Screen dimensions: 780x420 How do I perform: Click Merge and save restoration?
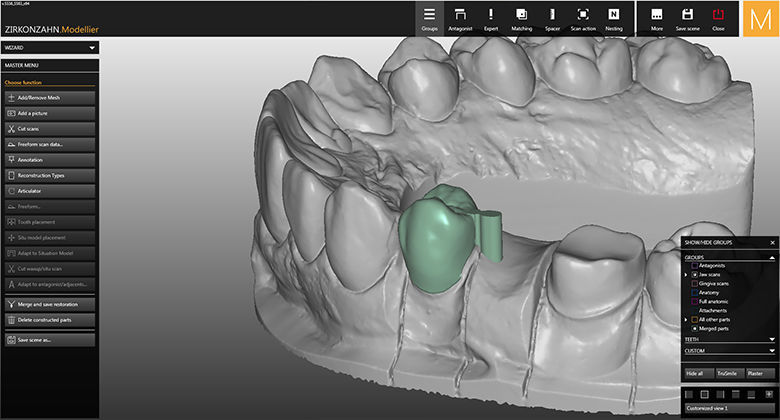(50, 304)
